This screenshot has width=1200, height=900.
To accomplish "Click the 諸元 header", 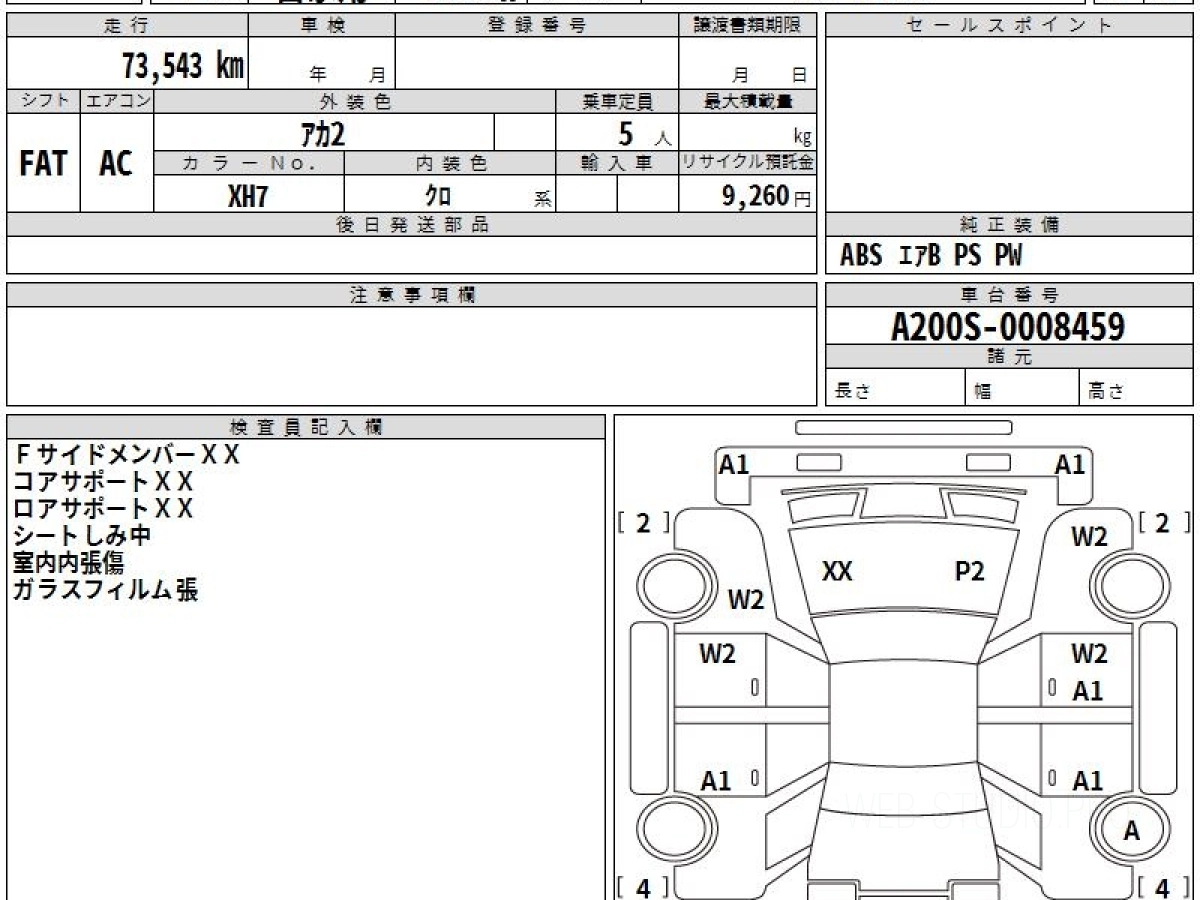I will click(x=1009, y=357).
